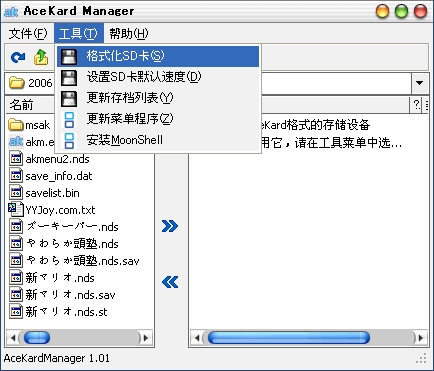Choose 更新存档列表(Y) menu entry
The height and width of the screenshot is (371, 434).
[158, 99]
